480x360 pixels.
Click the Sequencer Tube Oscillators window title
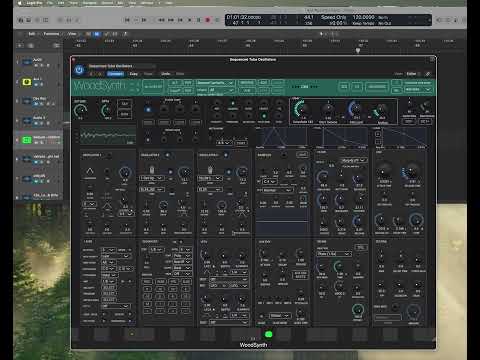click(x=253, y=60)
